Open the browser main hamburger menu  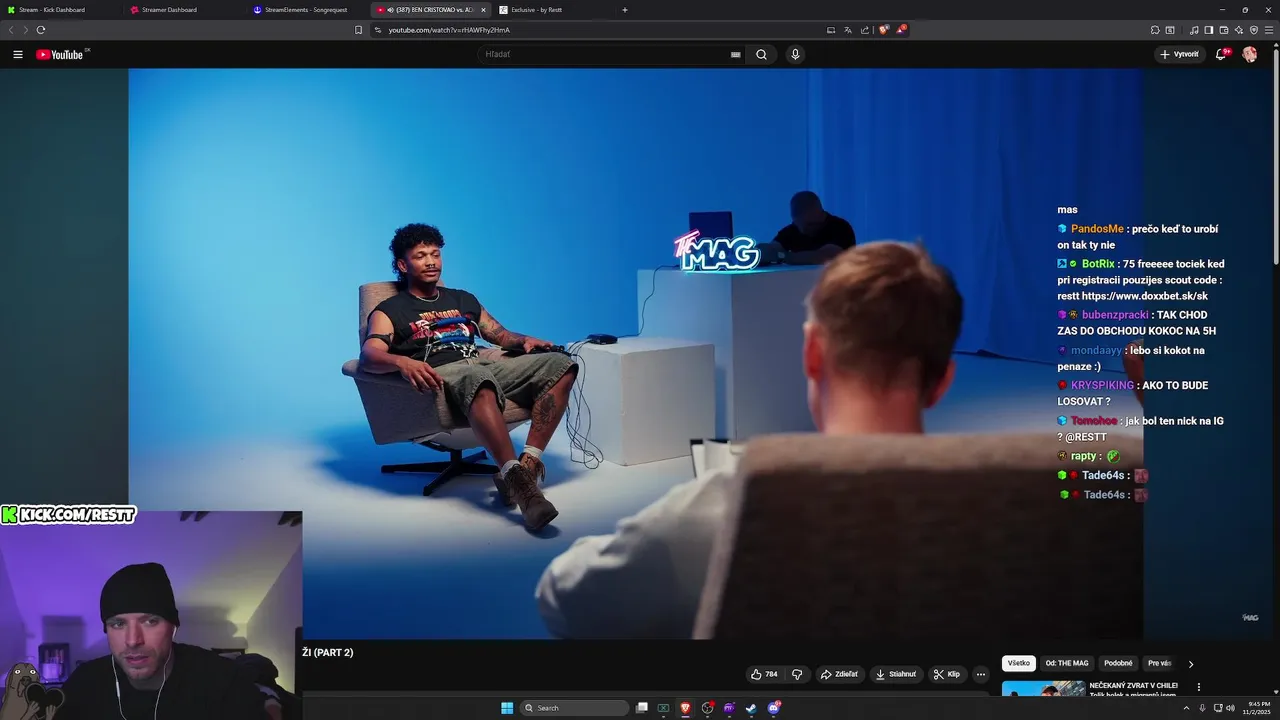click(x=1270, y=30)
